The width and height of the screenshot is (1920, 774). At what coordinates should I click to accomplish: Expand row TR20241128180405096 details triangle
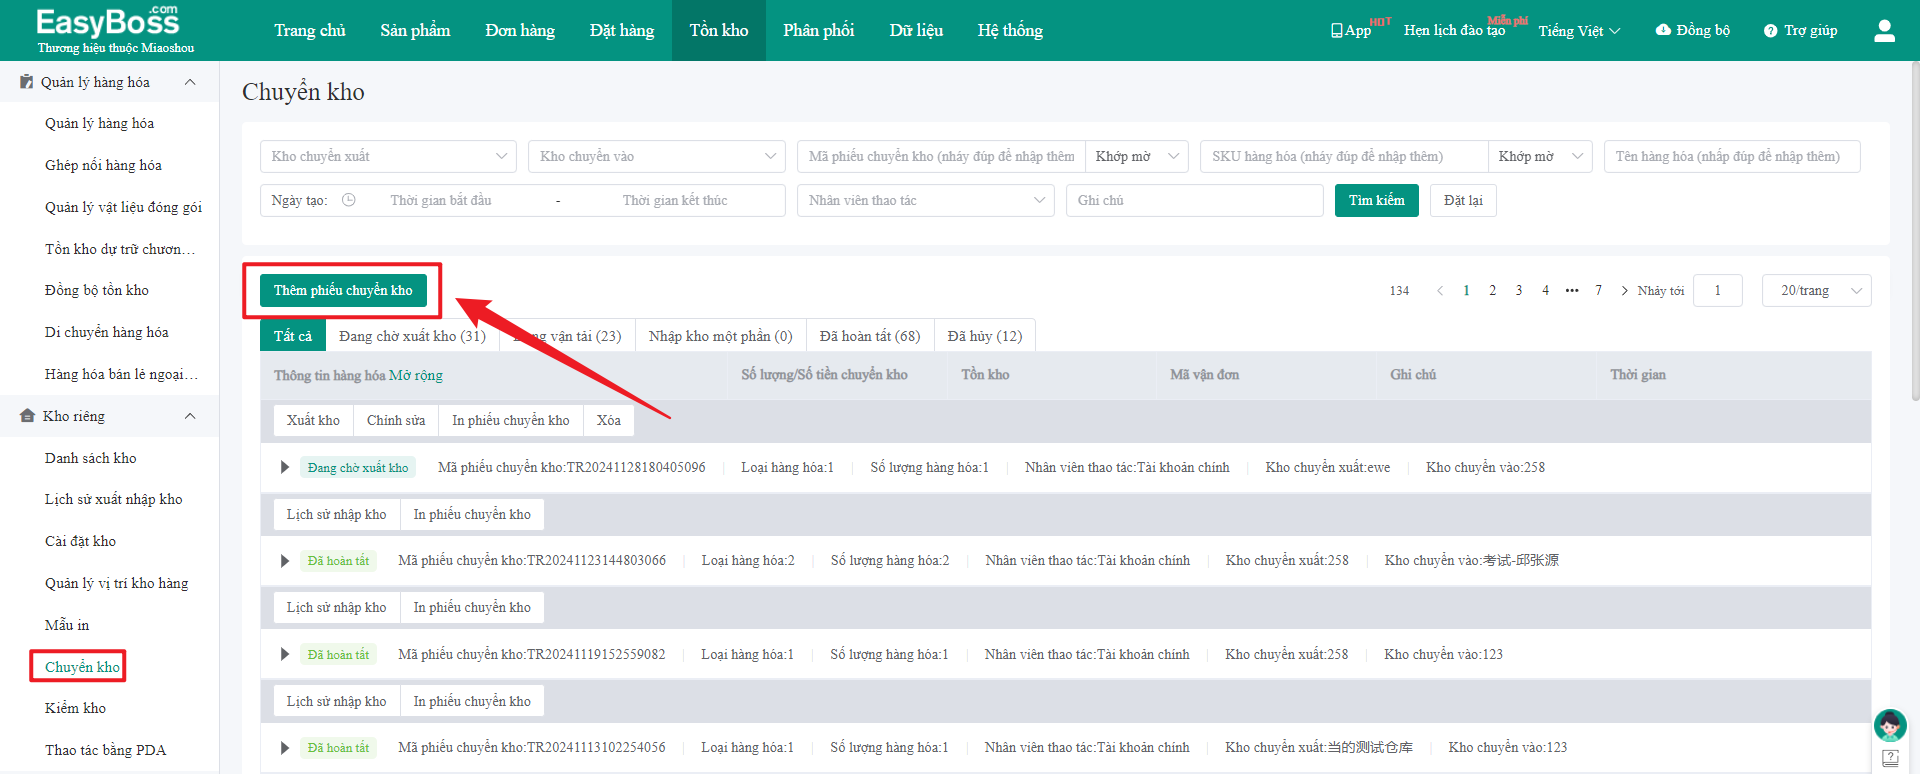285,467
